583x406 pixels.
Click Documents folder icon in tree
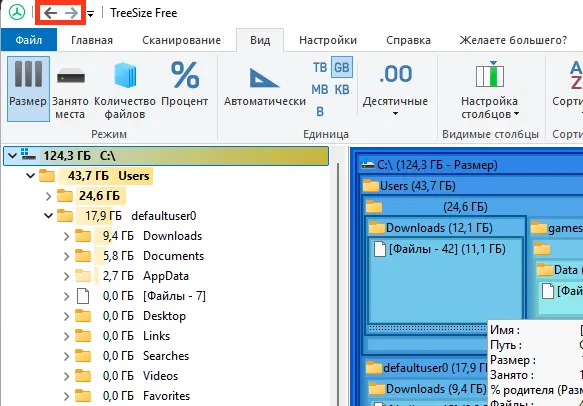tap(83, 256)
